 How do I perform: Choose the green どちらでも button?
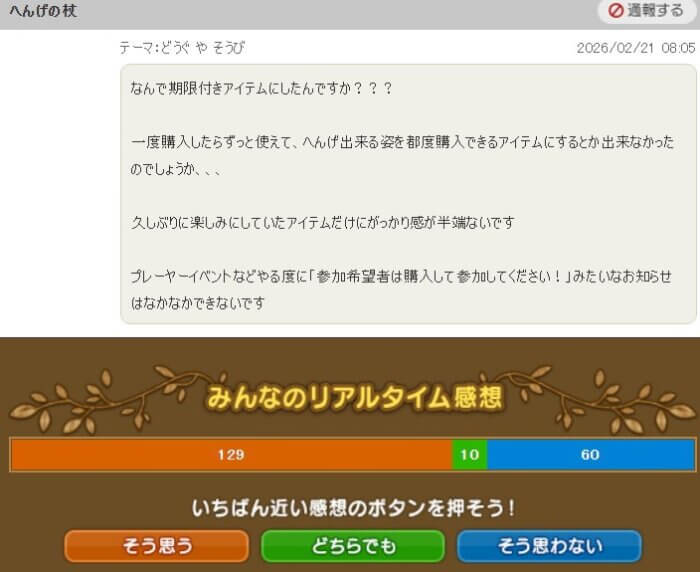351,546
